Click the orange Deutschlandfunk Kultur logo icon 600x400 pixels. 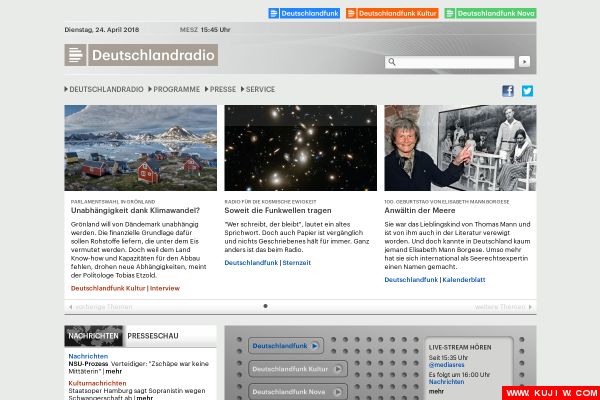[351, 13]
